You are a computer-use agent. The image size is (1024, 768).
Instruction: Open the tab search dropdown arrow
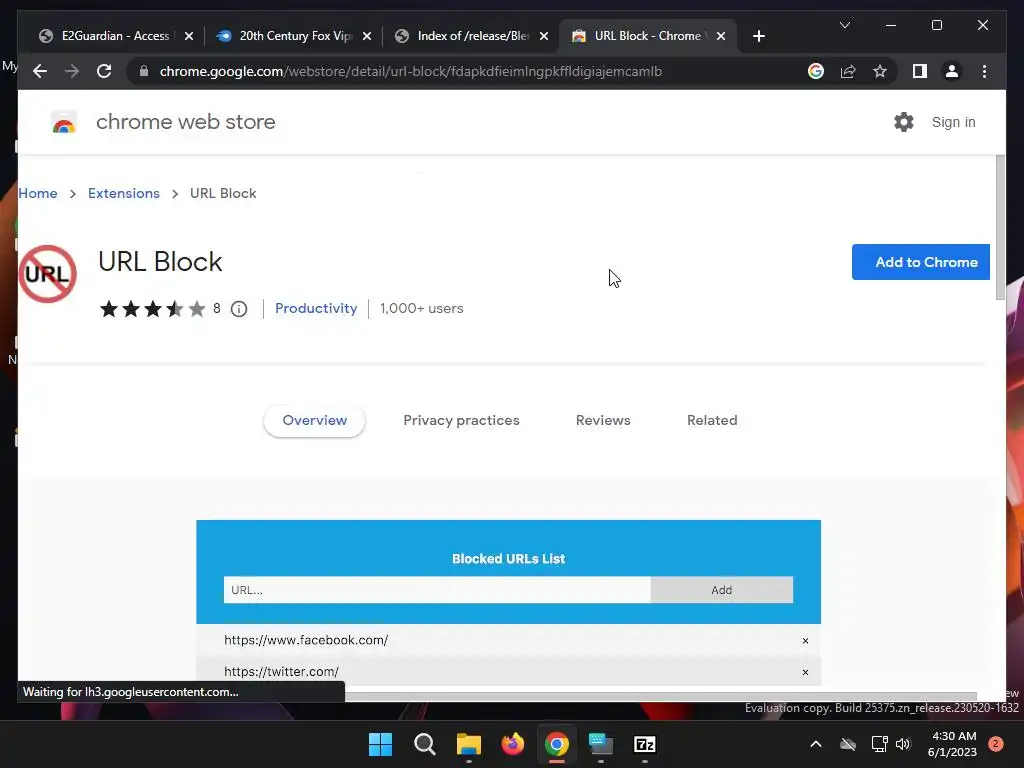[x=844, y=25]
